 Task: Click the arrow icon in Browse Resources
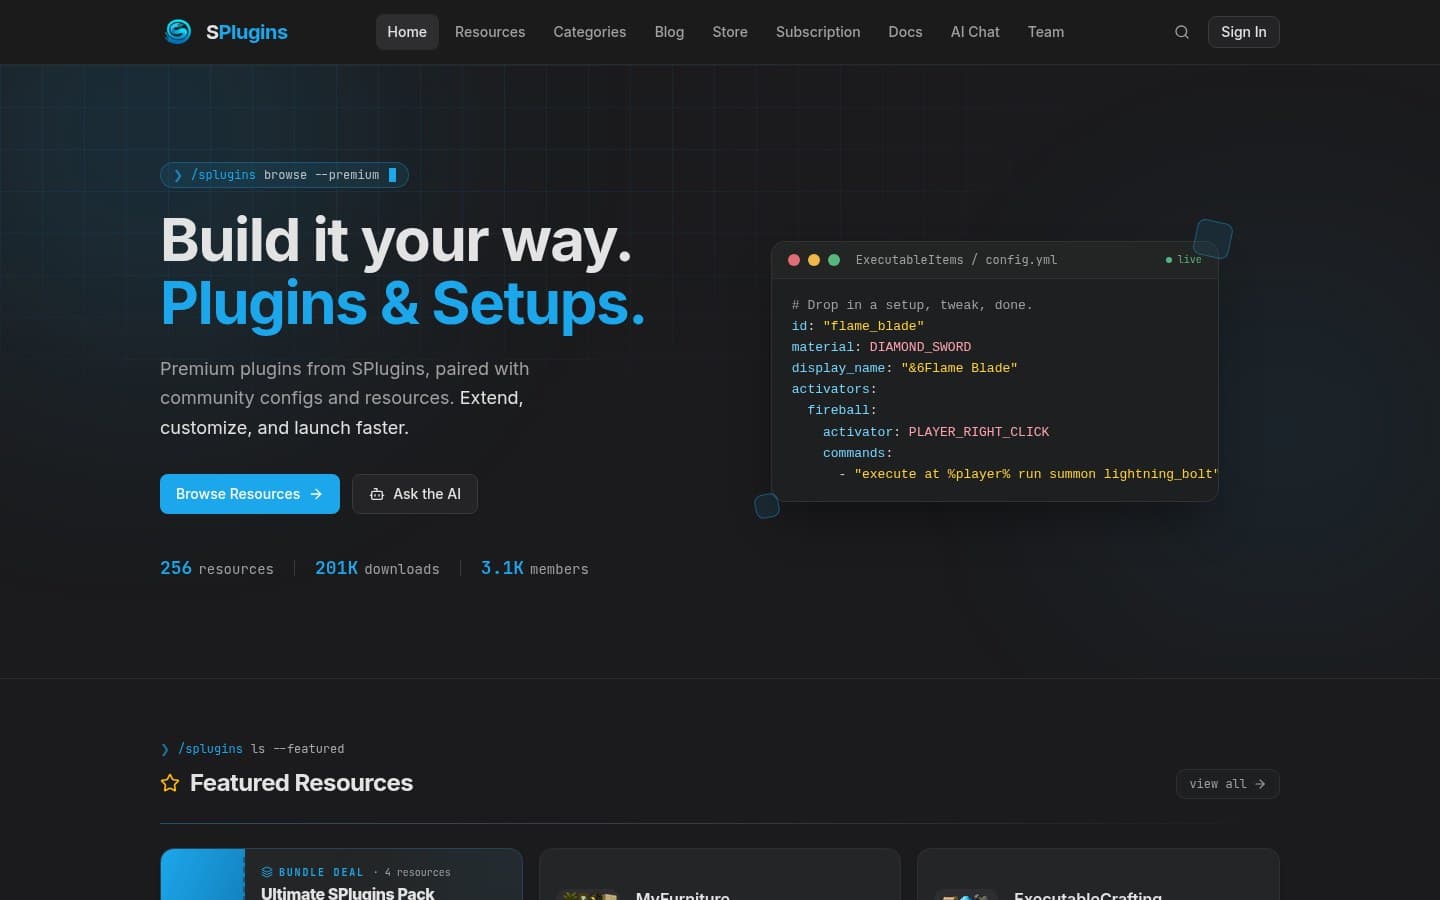tap(316, 494)
